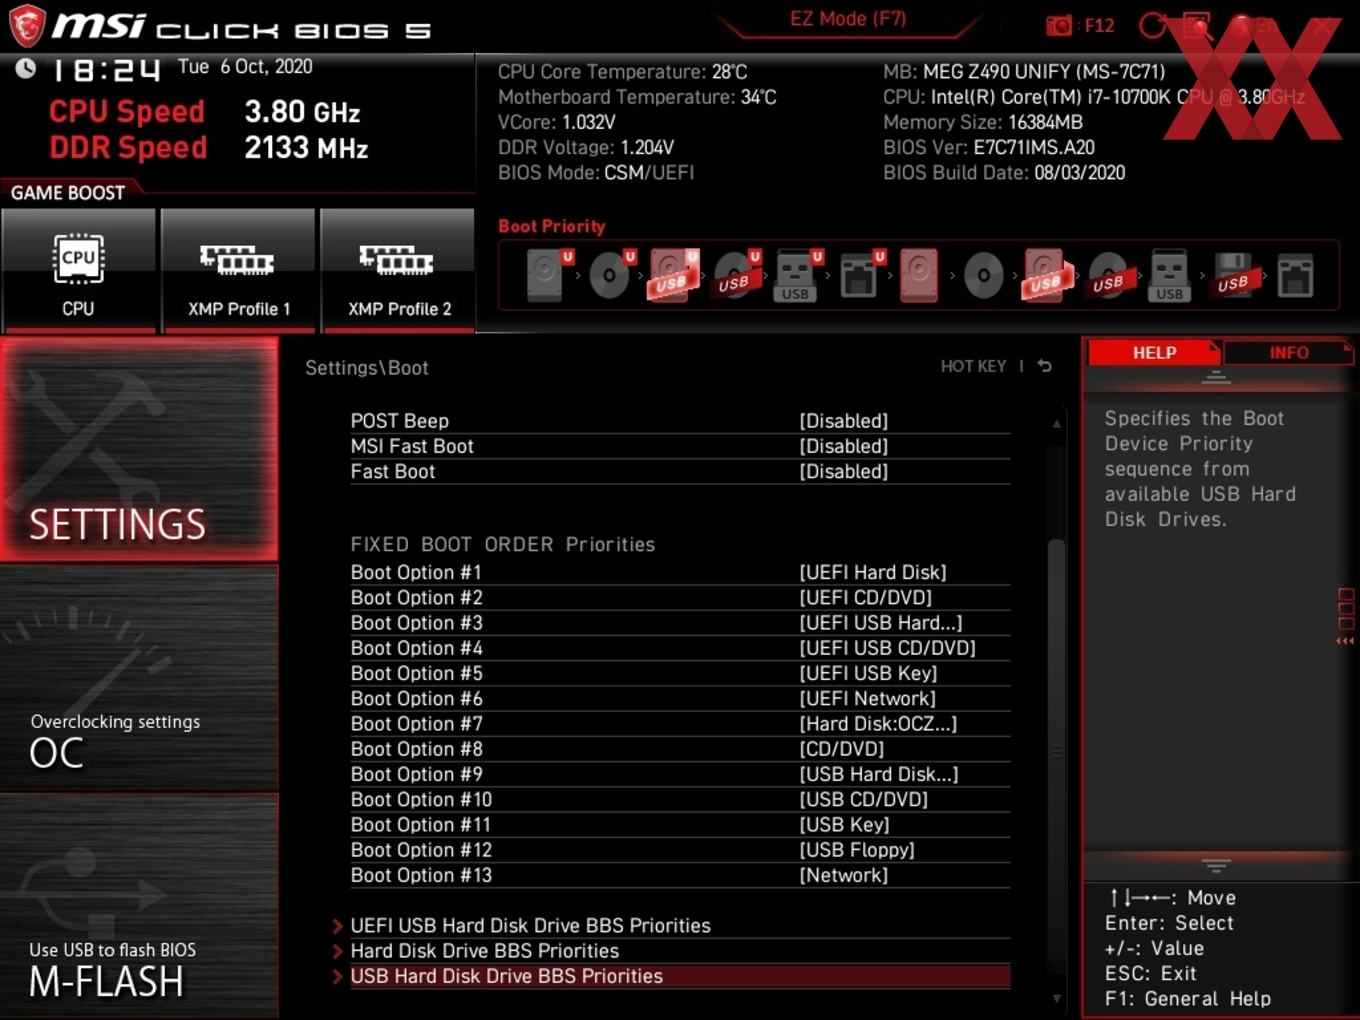Open the SETTINGS menu panel
The image size is (1360, 1020).
(x=139, y=449)
